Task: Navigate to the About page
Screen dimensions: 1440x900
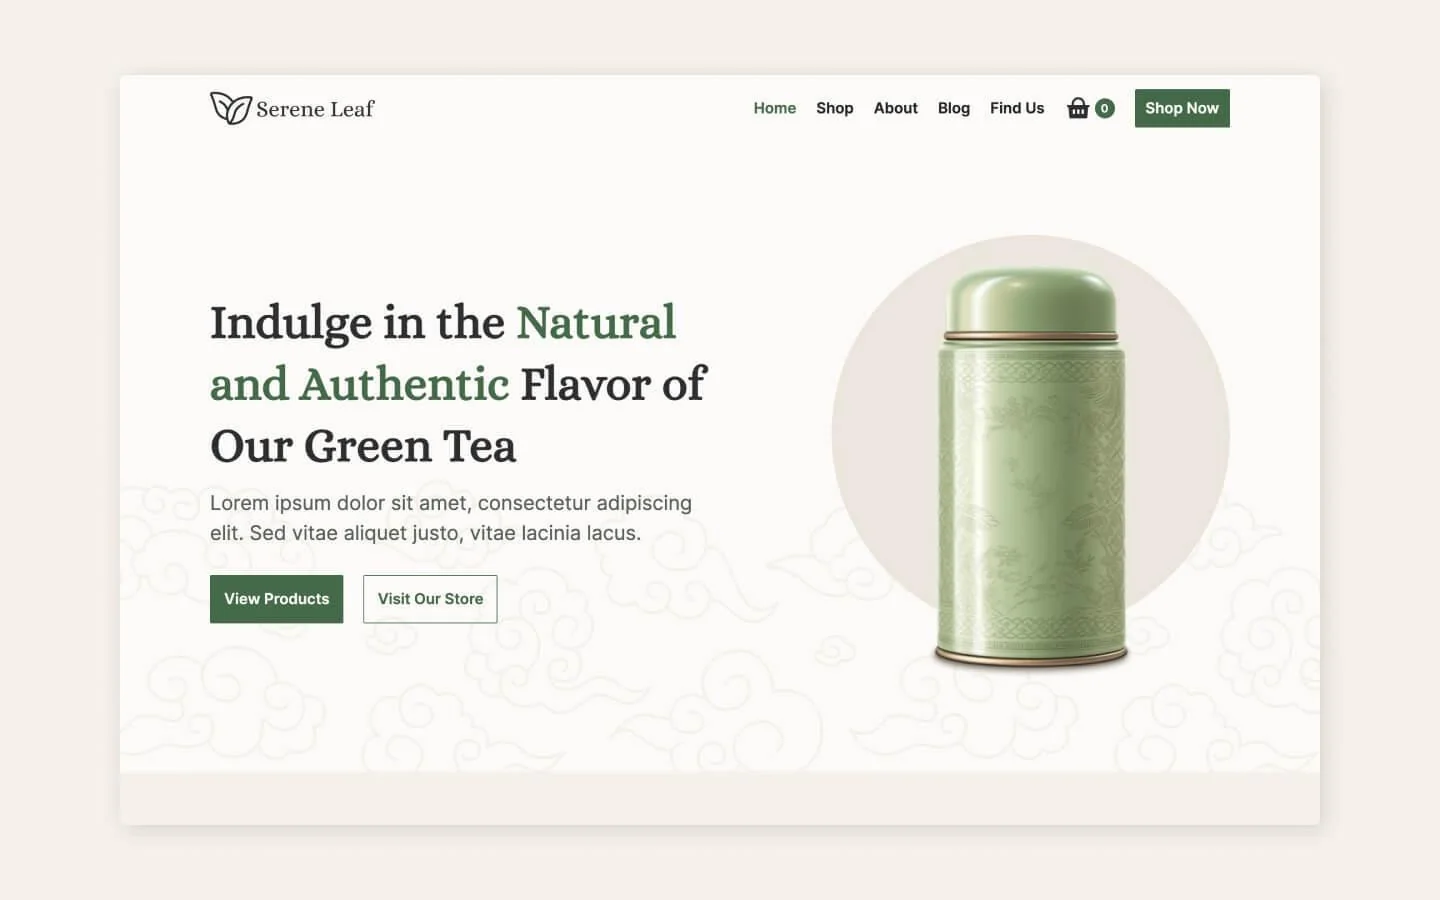Action: click(895, 108)
